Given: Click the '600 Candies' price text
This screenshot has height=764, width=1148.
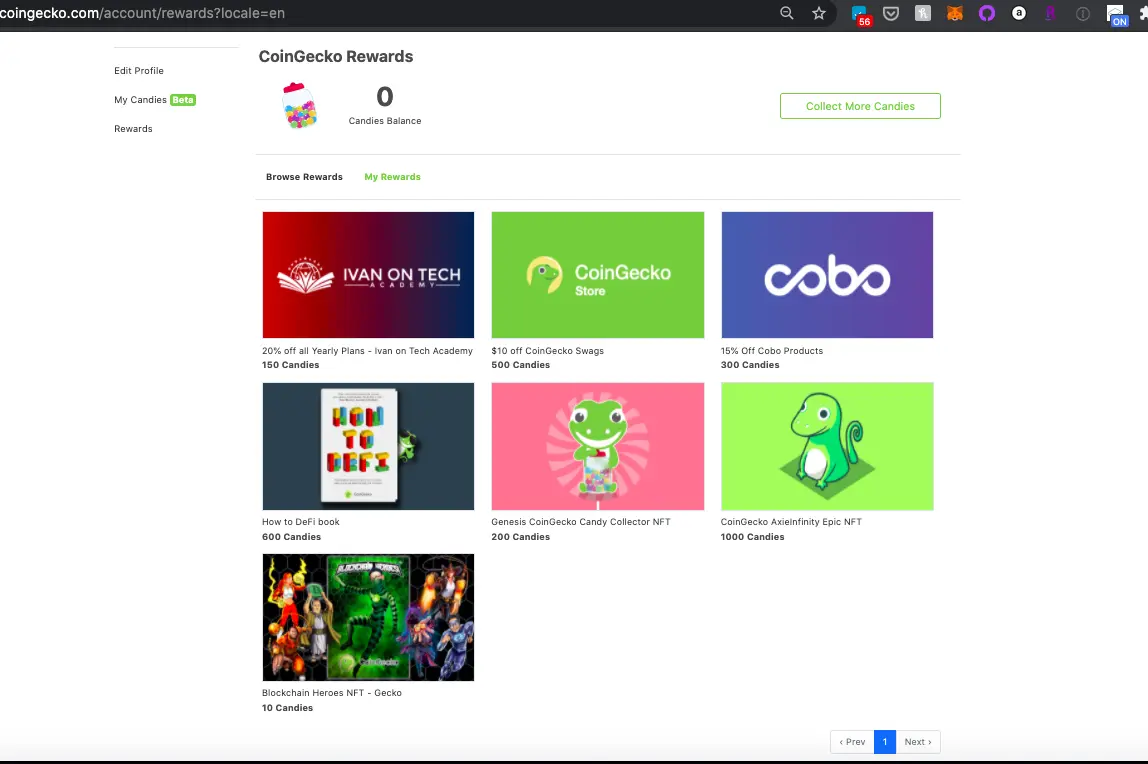Looking at the screenshot, I should tap(291, 537).
